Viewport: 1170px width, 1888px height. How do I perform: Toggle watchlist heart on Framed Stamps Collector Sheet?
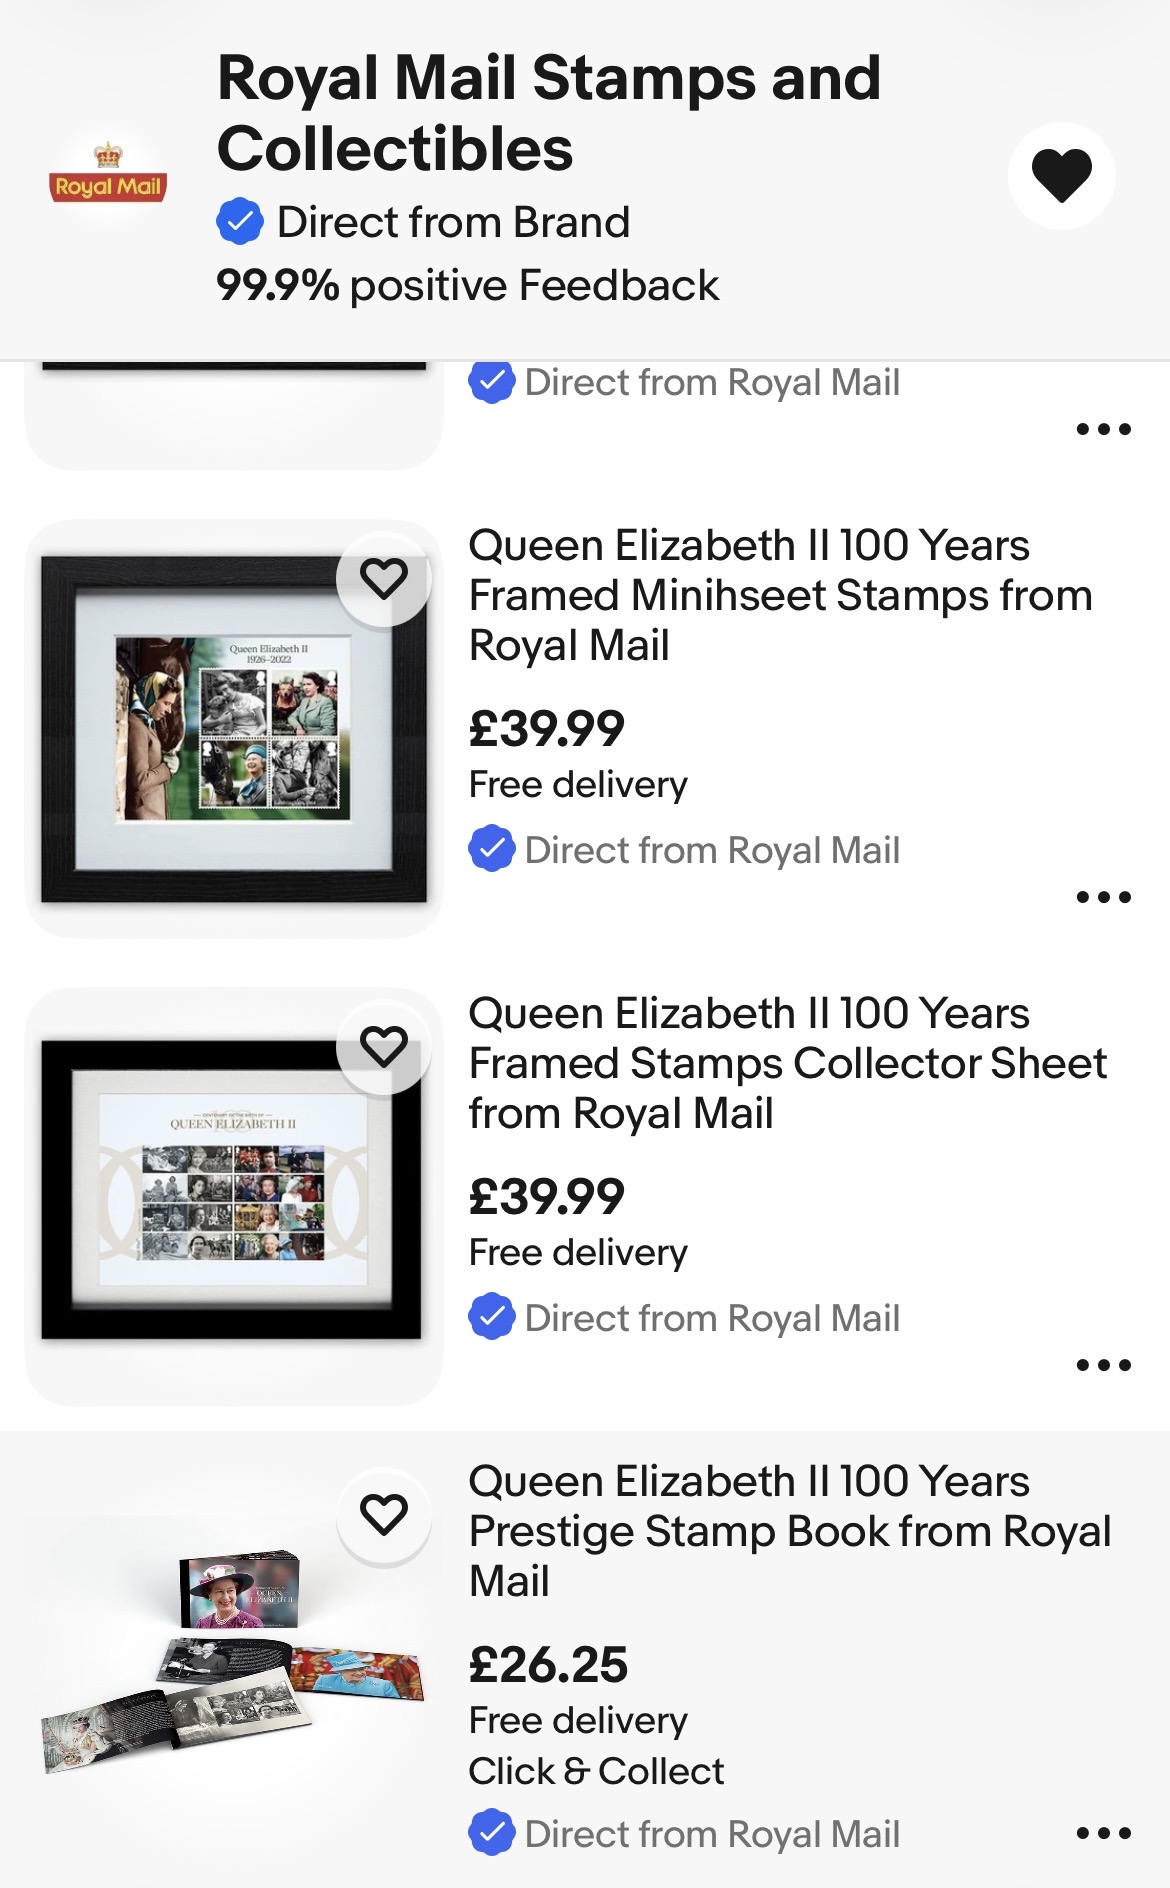(384, 1047)
